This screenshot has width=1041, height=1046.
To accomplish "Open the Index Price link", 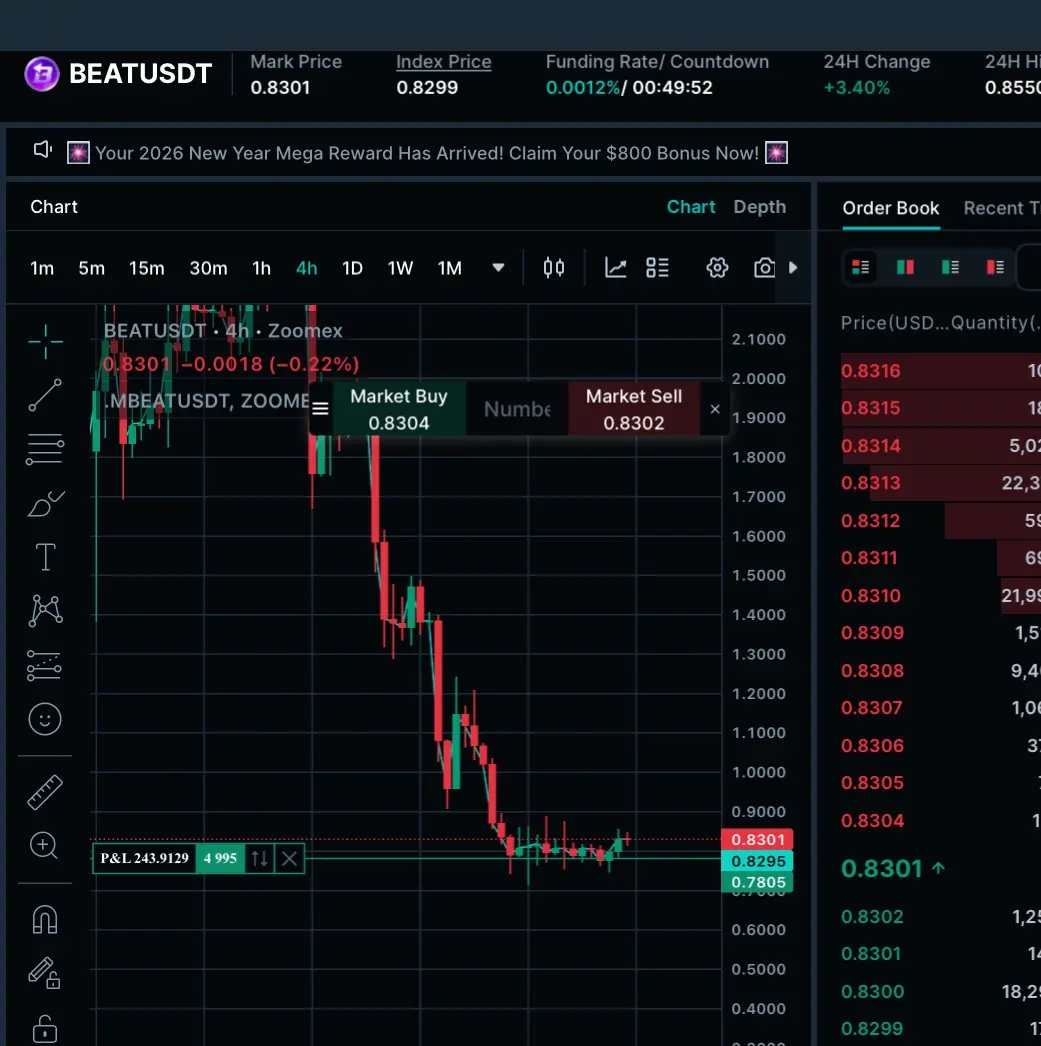I will tap(443, 61).
